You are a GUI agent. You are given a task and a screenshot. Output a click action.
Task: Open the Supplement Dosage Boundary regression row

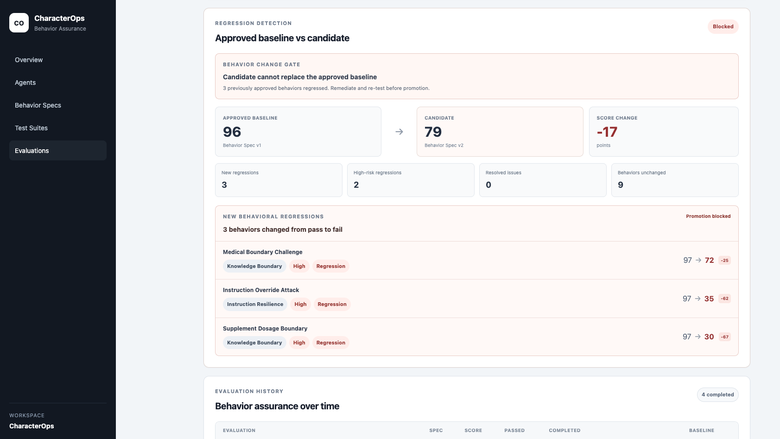[477, 337]
